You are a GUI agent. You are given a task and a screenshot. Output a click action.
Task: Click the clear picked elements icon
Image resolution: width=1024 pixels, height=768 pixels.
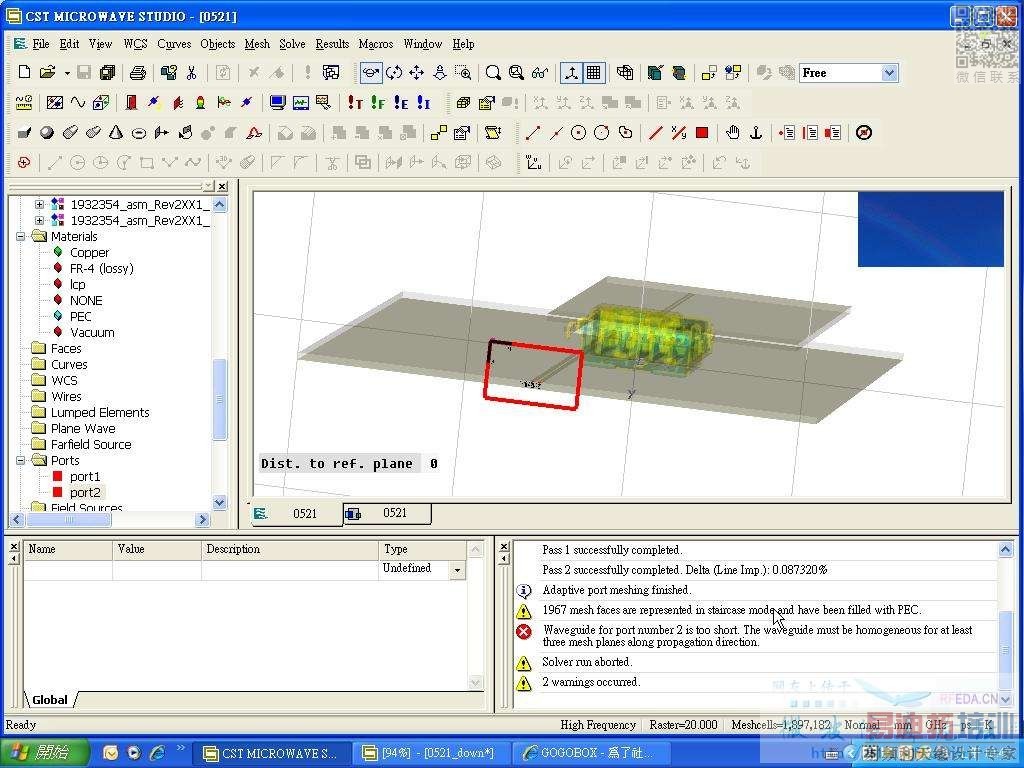click(x=863, y=133)
